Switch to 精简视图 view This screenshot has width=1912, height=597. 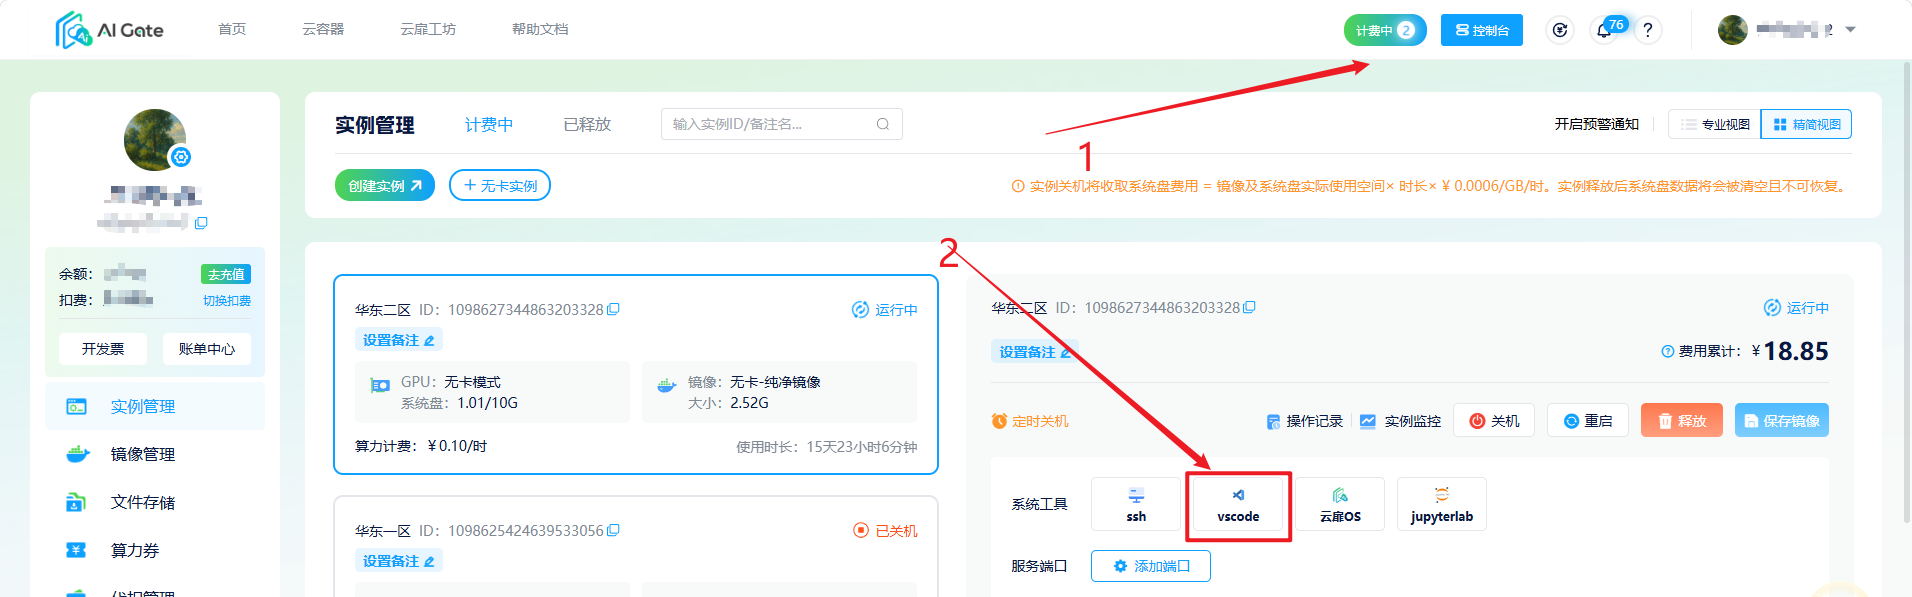(1806, 124)
